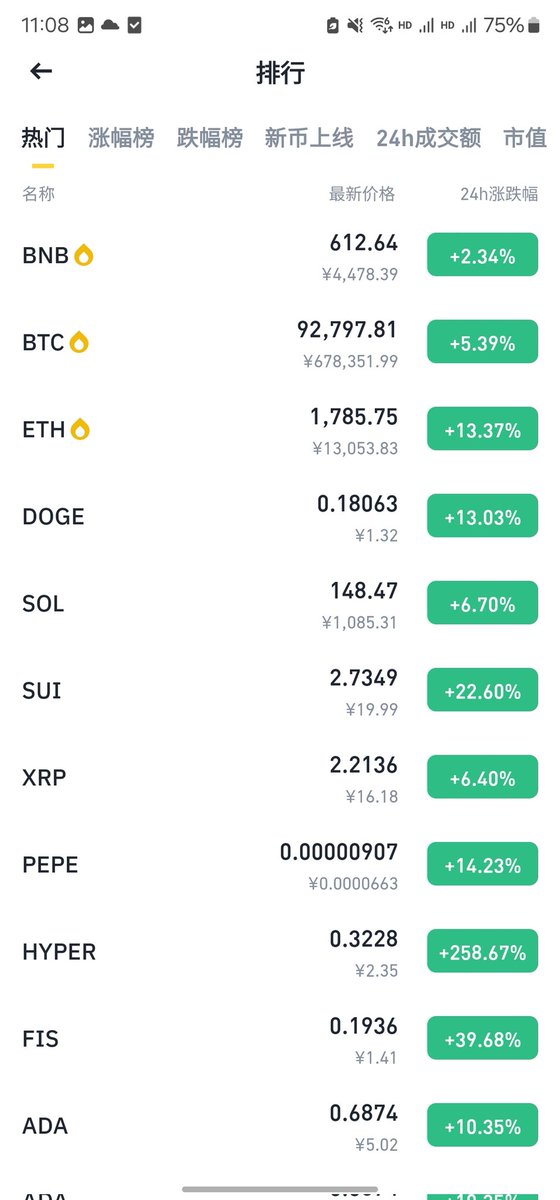Tap the flame icon beside ETH

(x=81, y=430)
